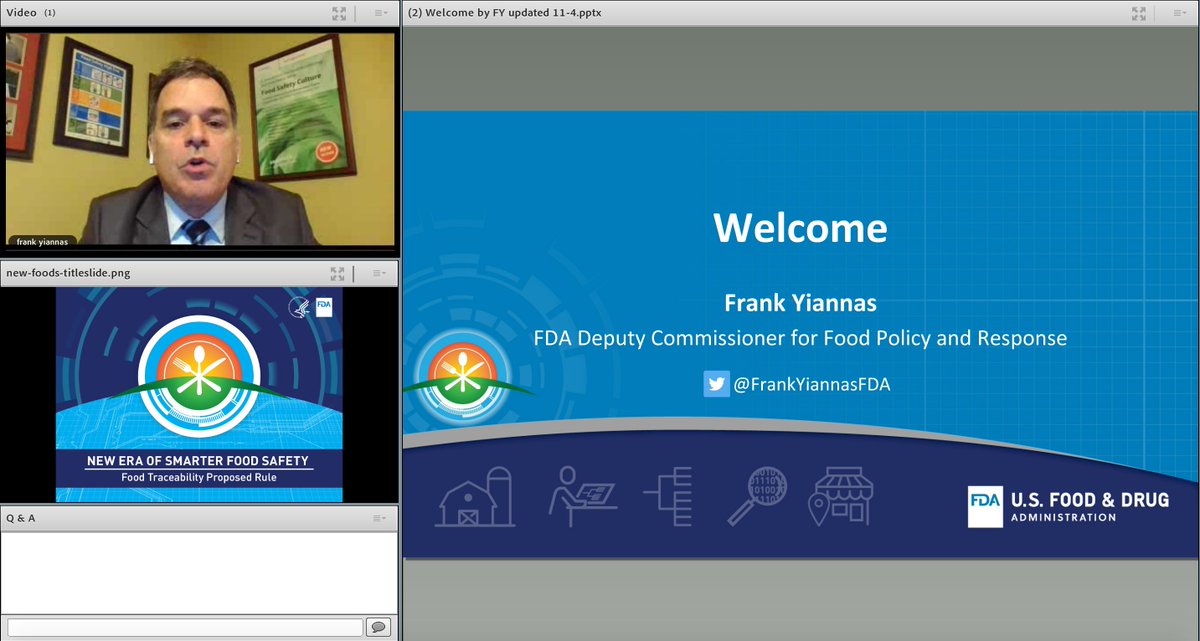Open the new-foods-titleslide.png pod options menu

(x=379, y=273)
